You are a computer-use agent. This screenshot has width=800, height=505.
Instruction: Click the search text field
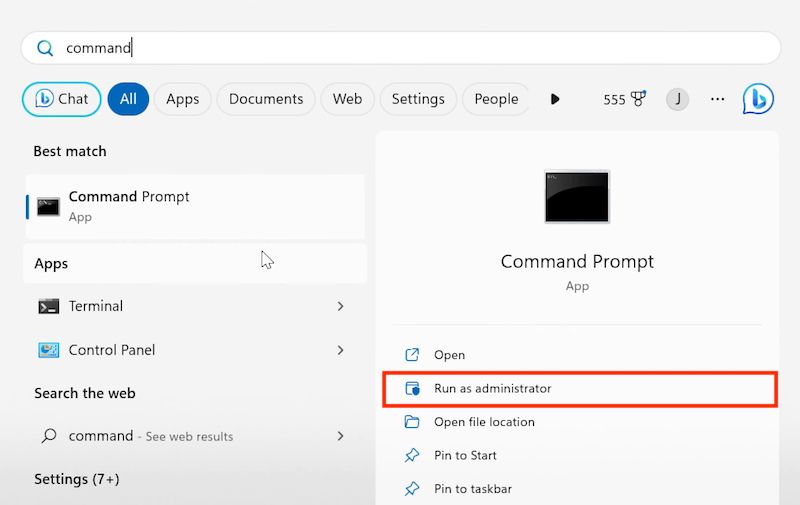coord(400,48)
